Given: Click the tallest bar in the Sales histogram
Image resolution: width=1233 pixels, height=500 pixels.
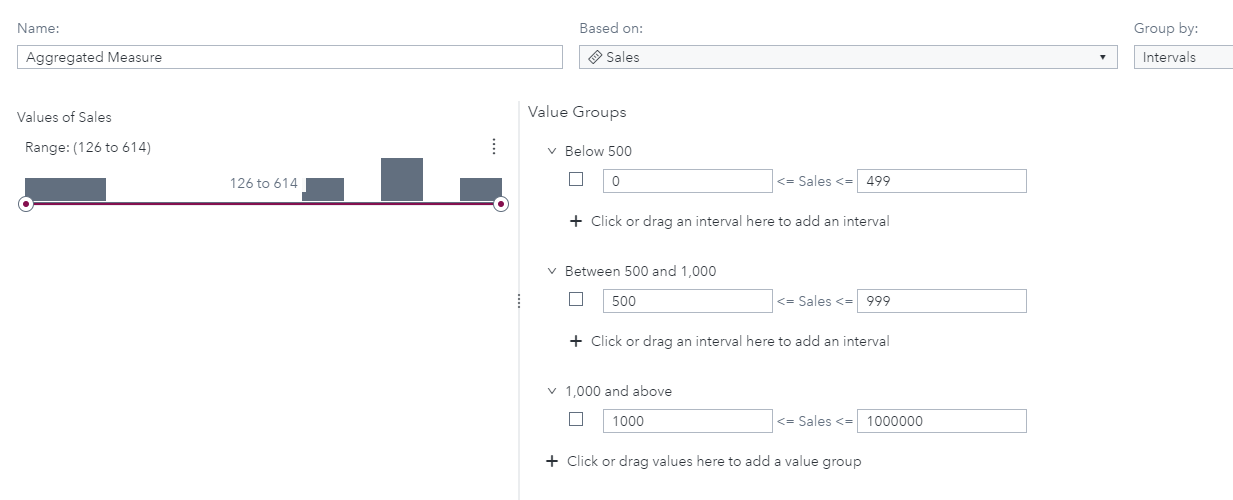Looking at the screenshot, I should click(402, 179).
